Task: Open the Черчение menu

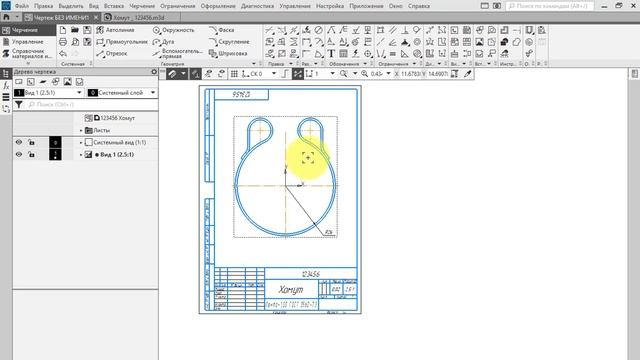Action: (x=142, y=6)
